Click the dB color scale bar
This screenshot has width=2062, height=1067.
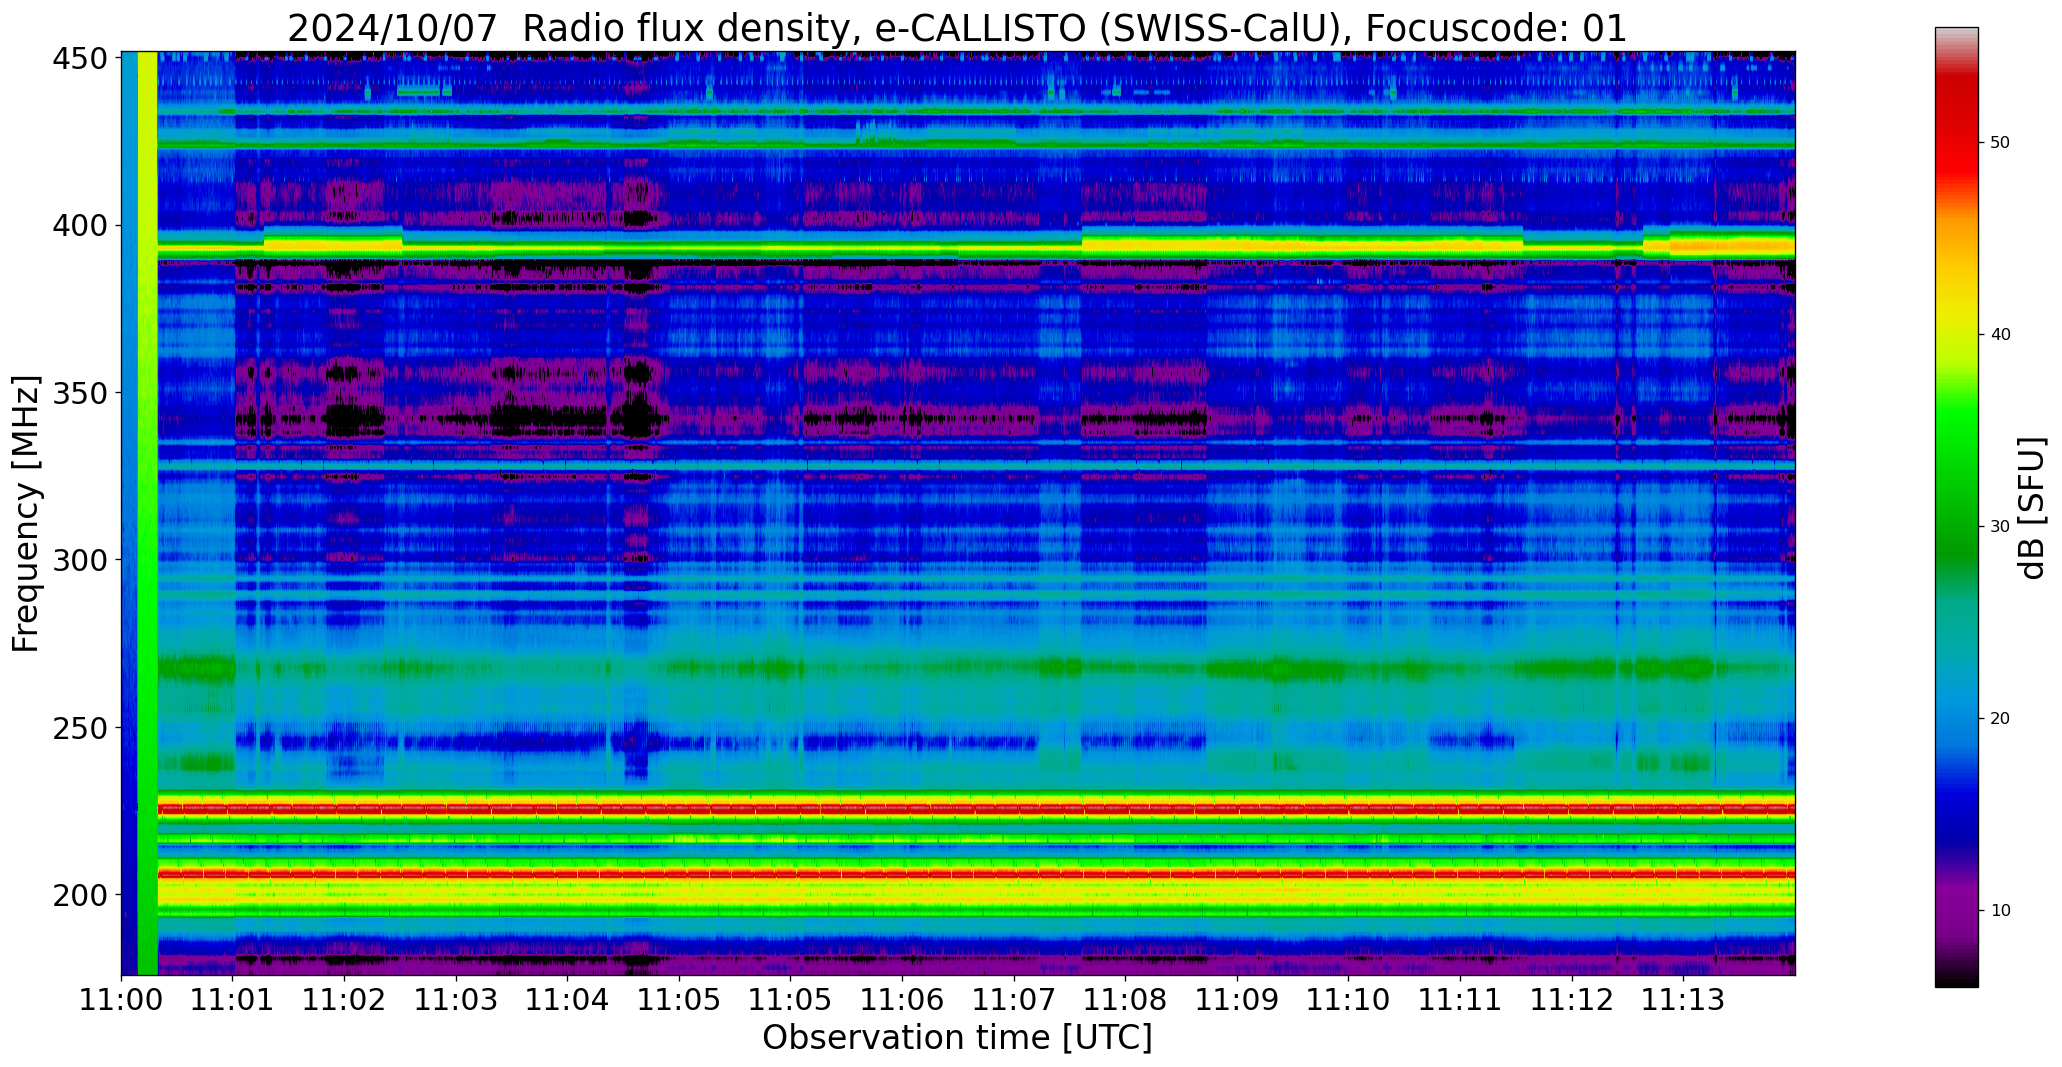point(1956,507)
